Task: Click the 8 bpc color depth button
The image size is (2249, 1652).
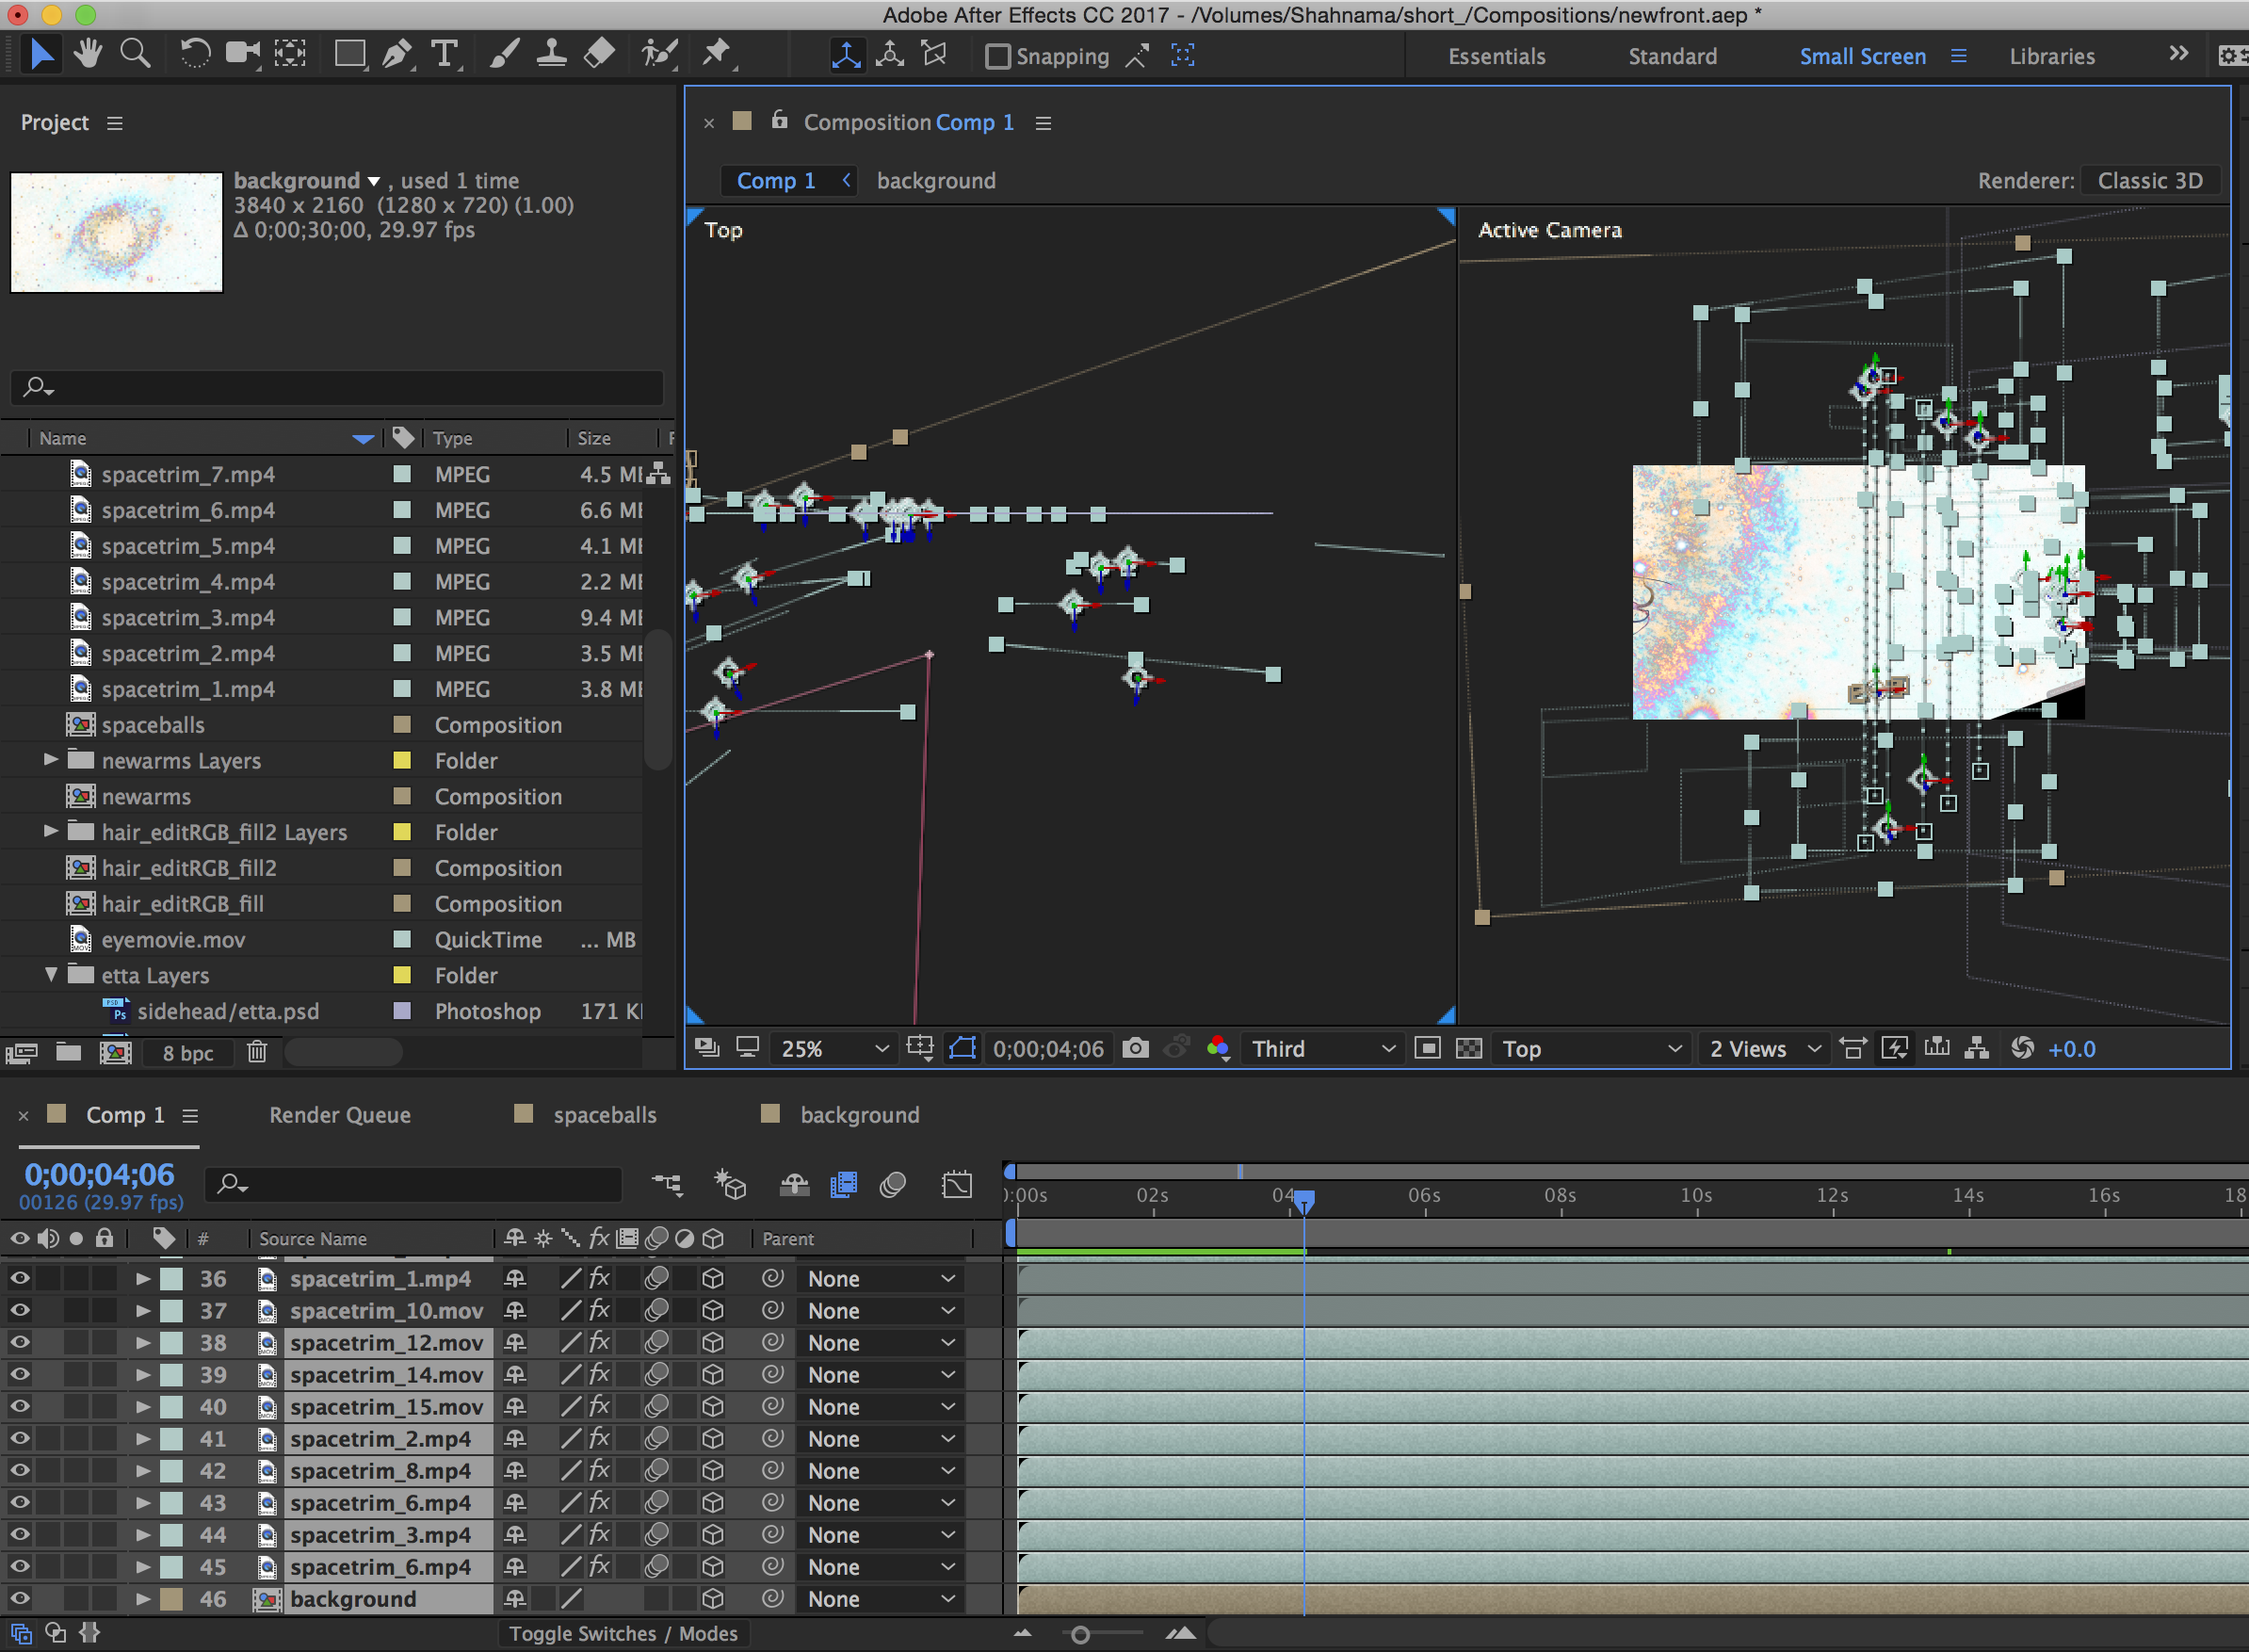Action: point(188,1052)
